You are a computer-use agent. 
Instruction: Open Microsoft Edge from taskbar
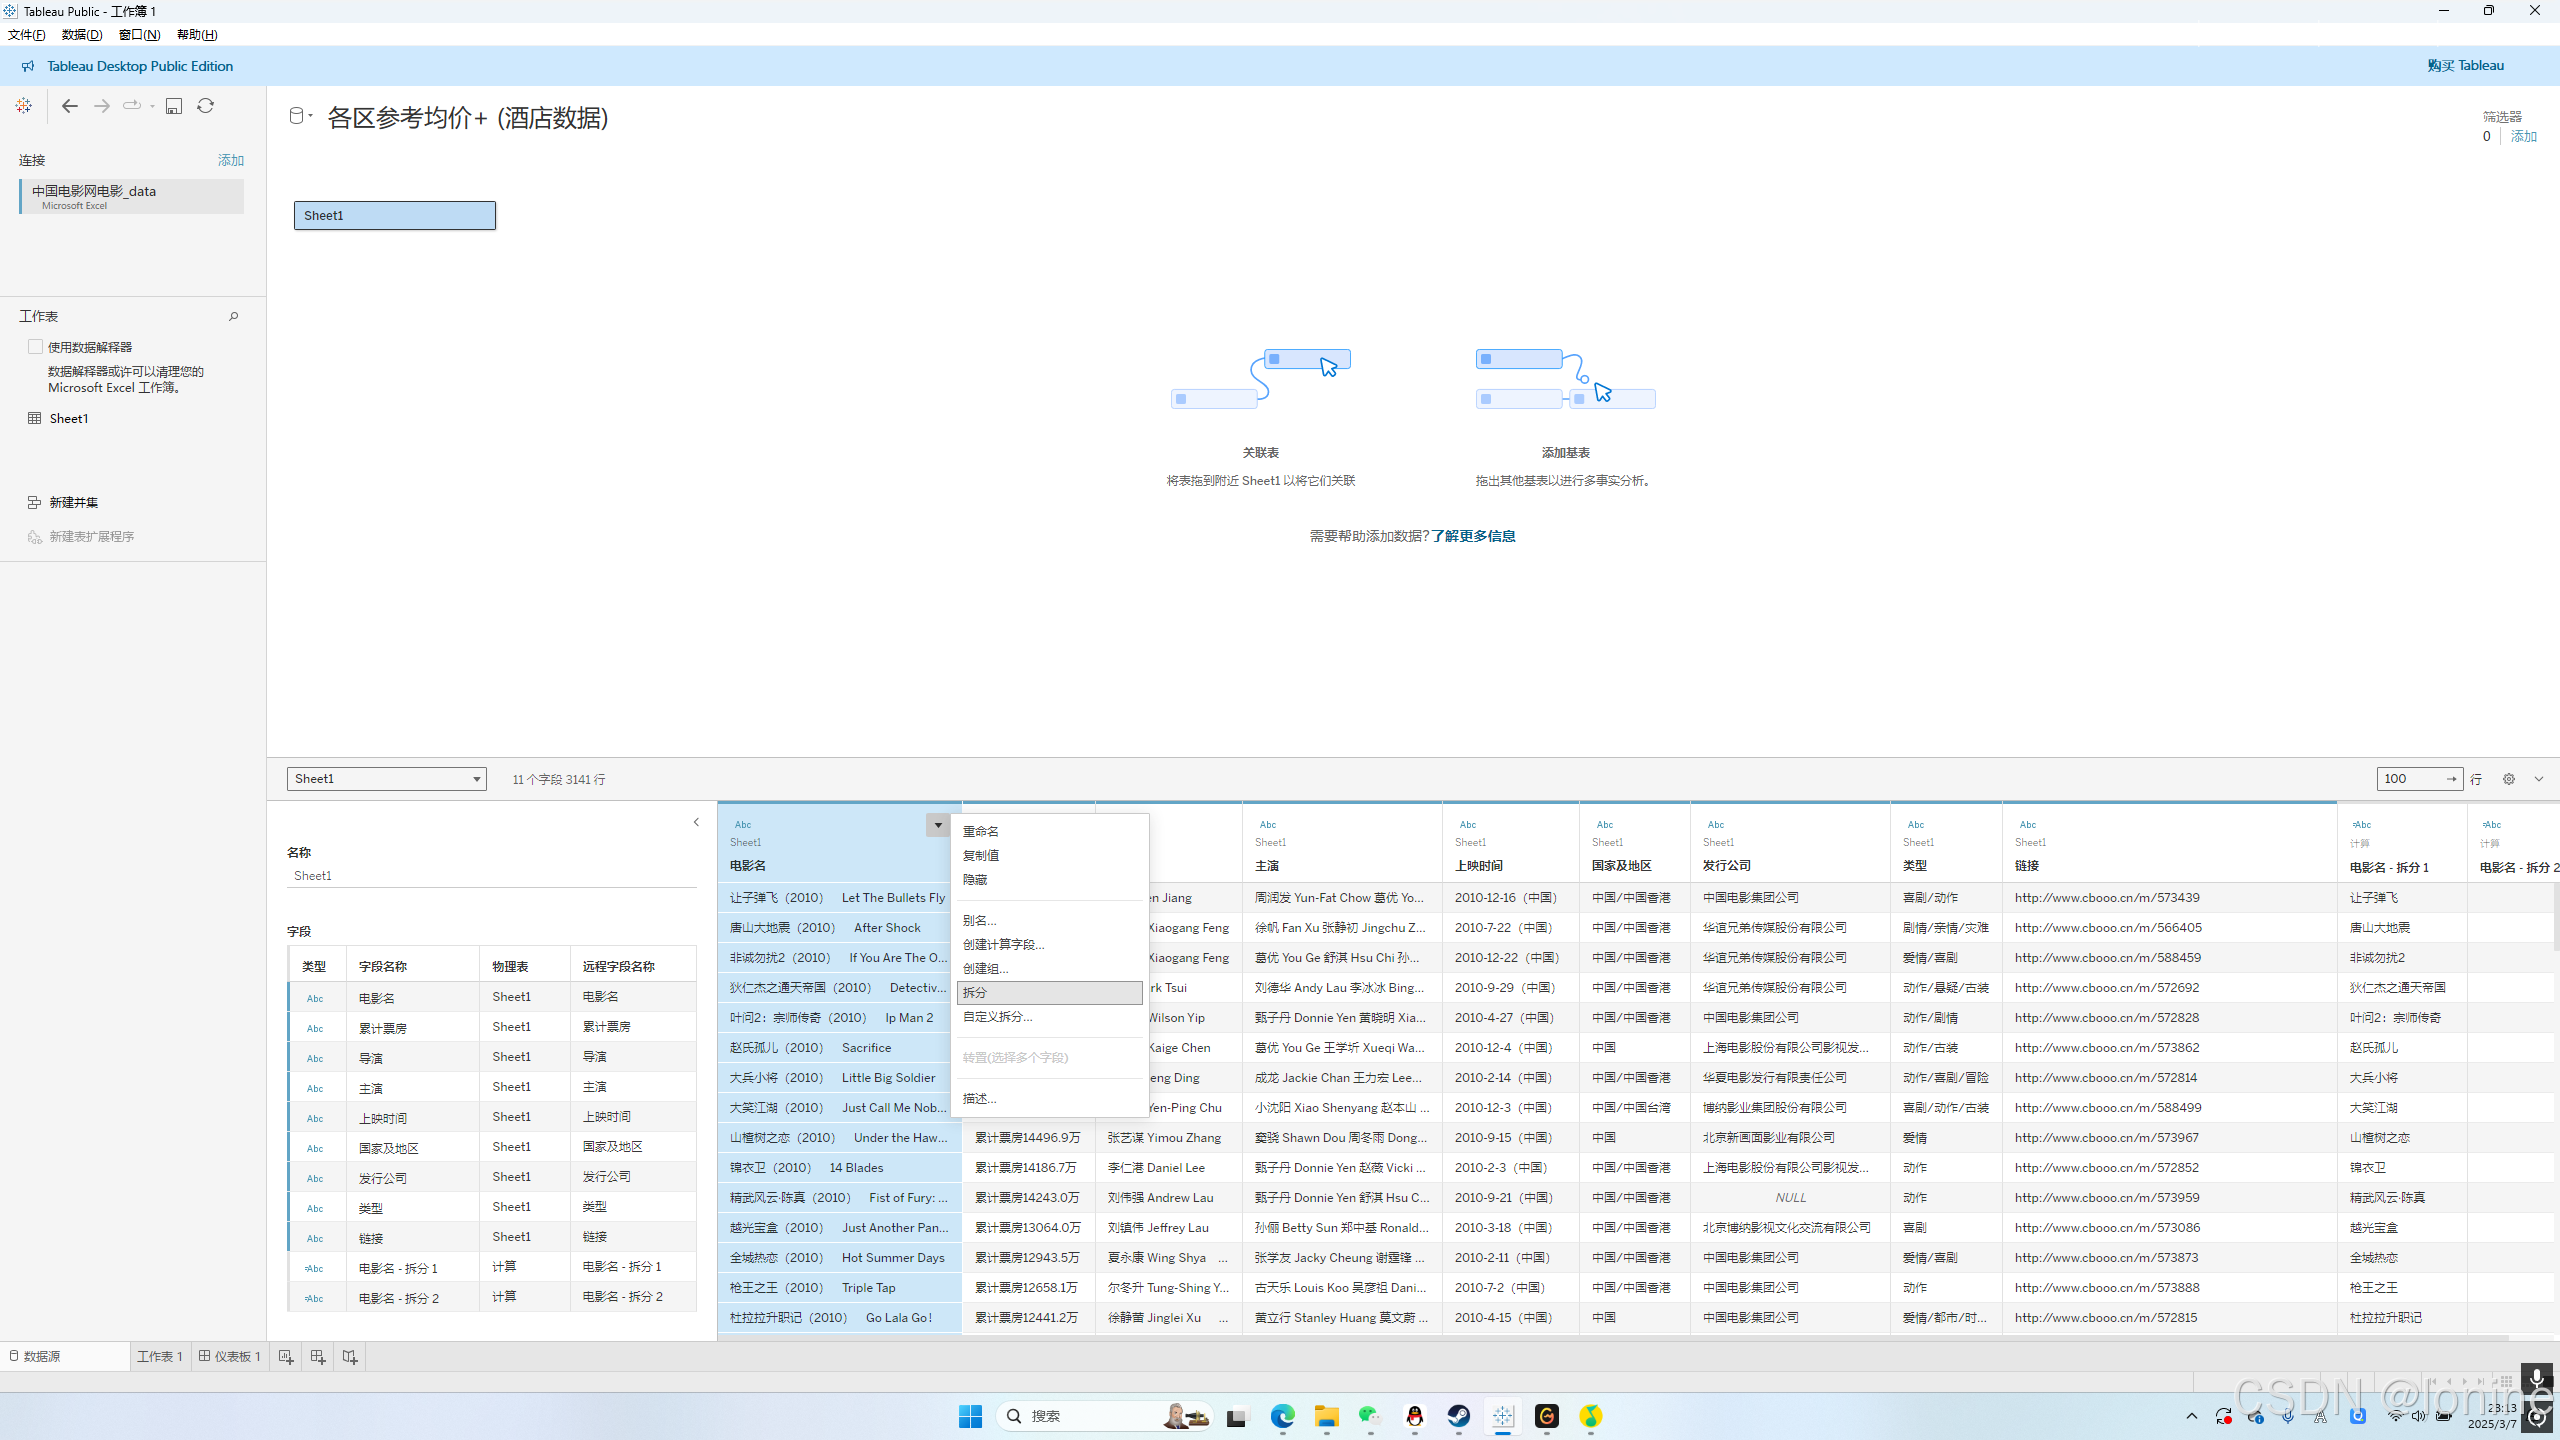1282,1416
